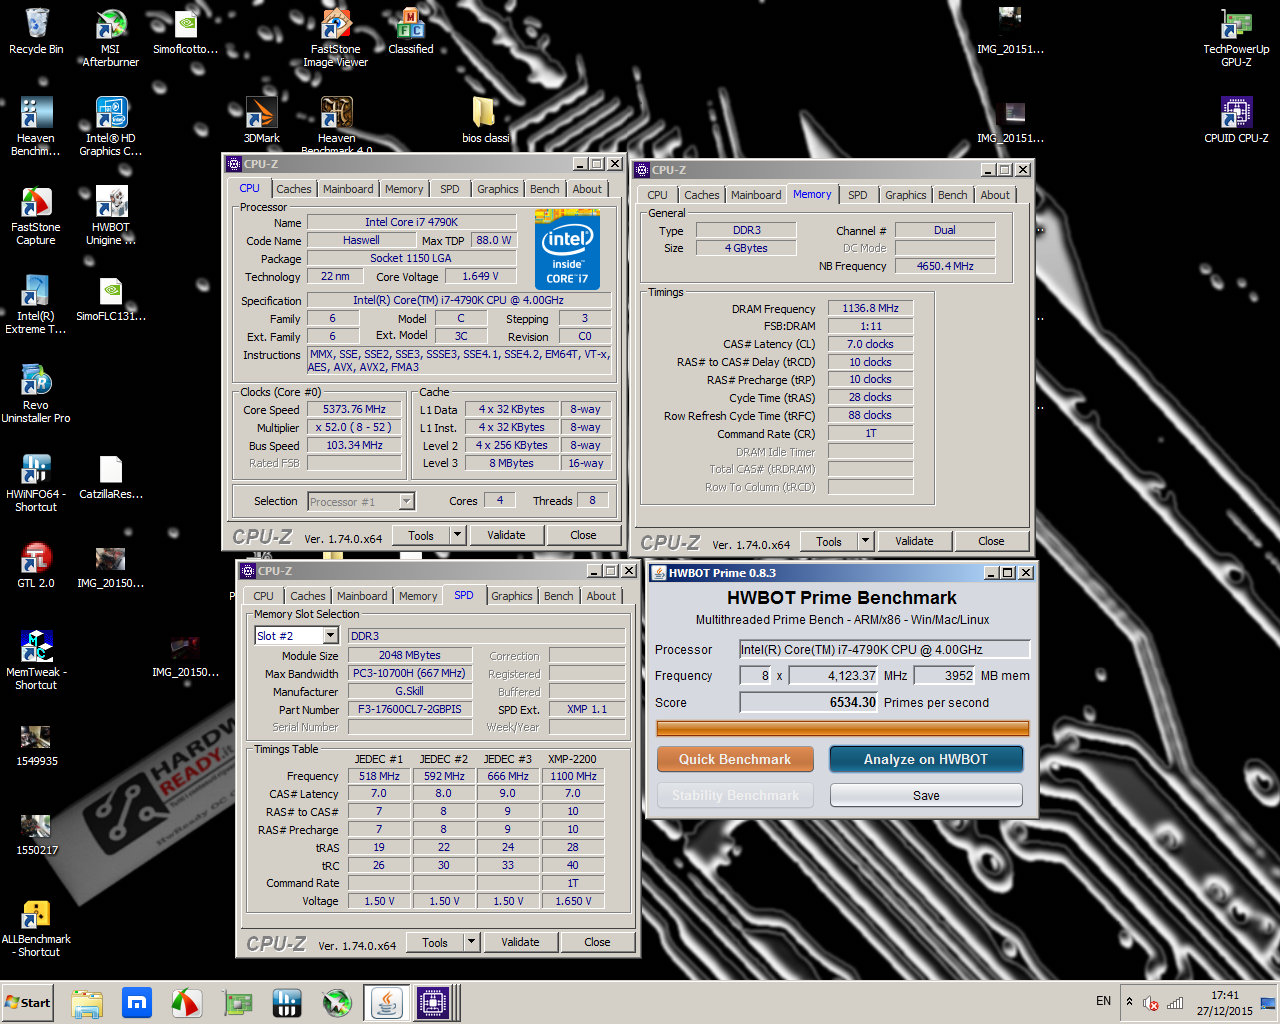The height and width of the screenshot is (1024, 1280).
Task: Click the MB mem value field 3952
Action: (x=945, y=675)
